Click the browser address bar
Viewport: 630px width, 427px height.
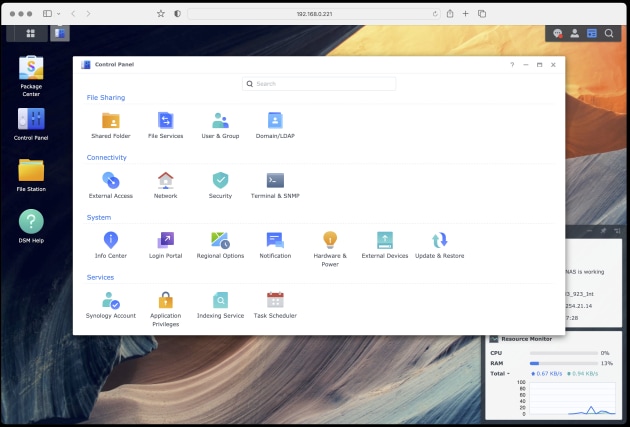(314, 14)
